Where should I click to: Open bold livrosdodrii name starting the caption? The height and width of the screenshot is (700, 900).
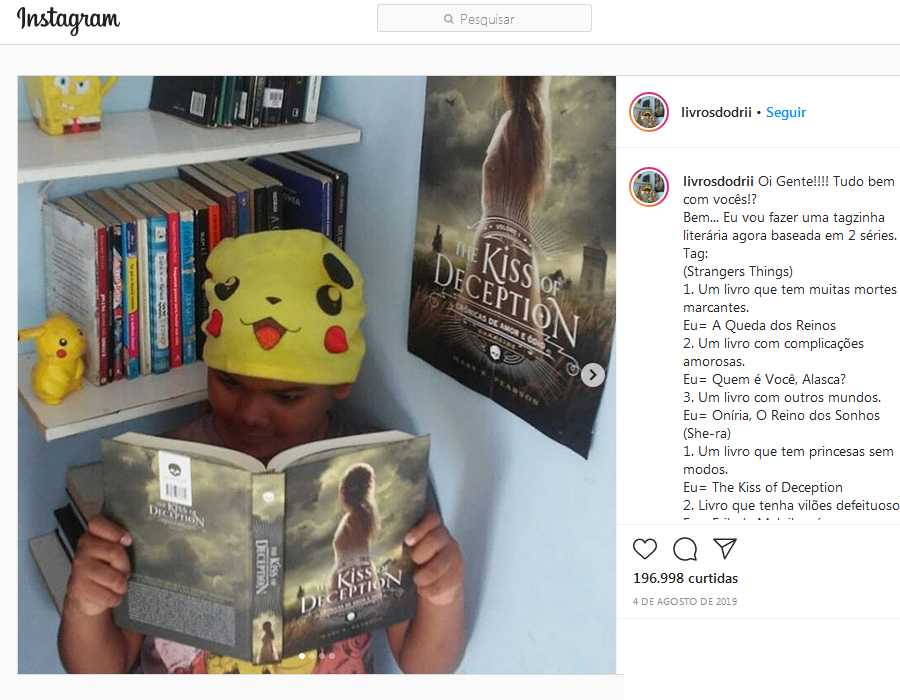pyautogui.click(x=718, y=181)
